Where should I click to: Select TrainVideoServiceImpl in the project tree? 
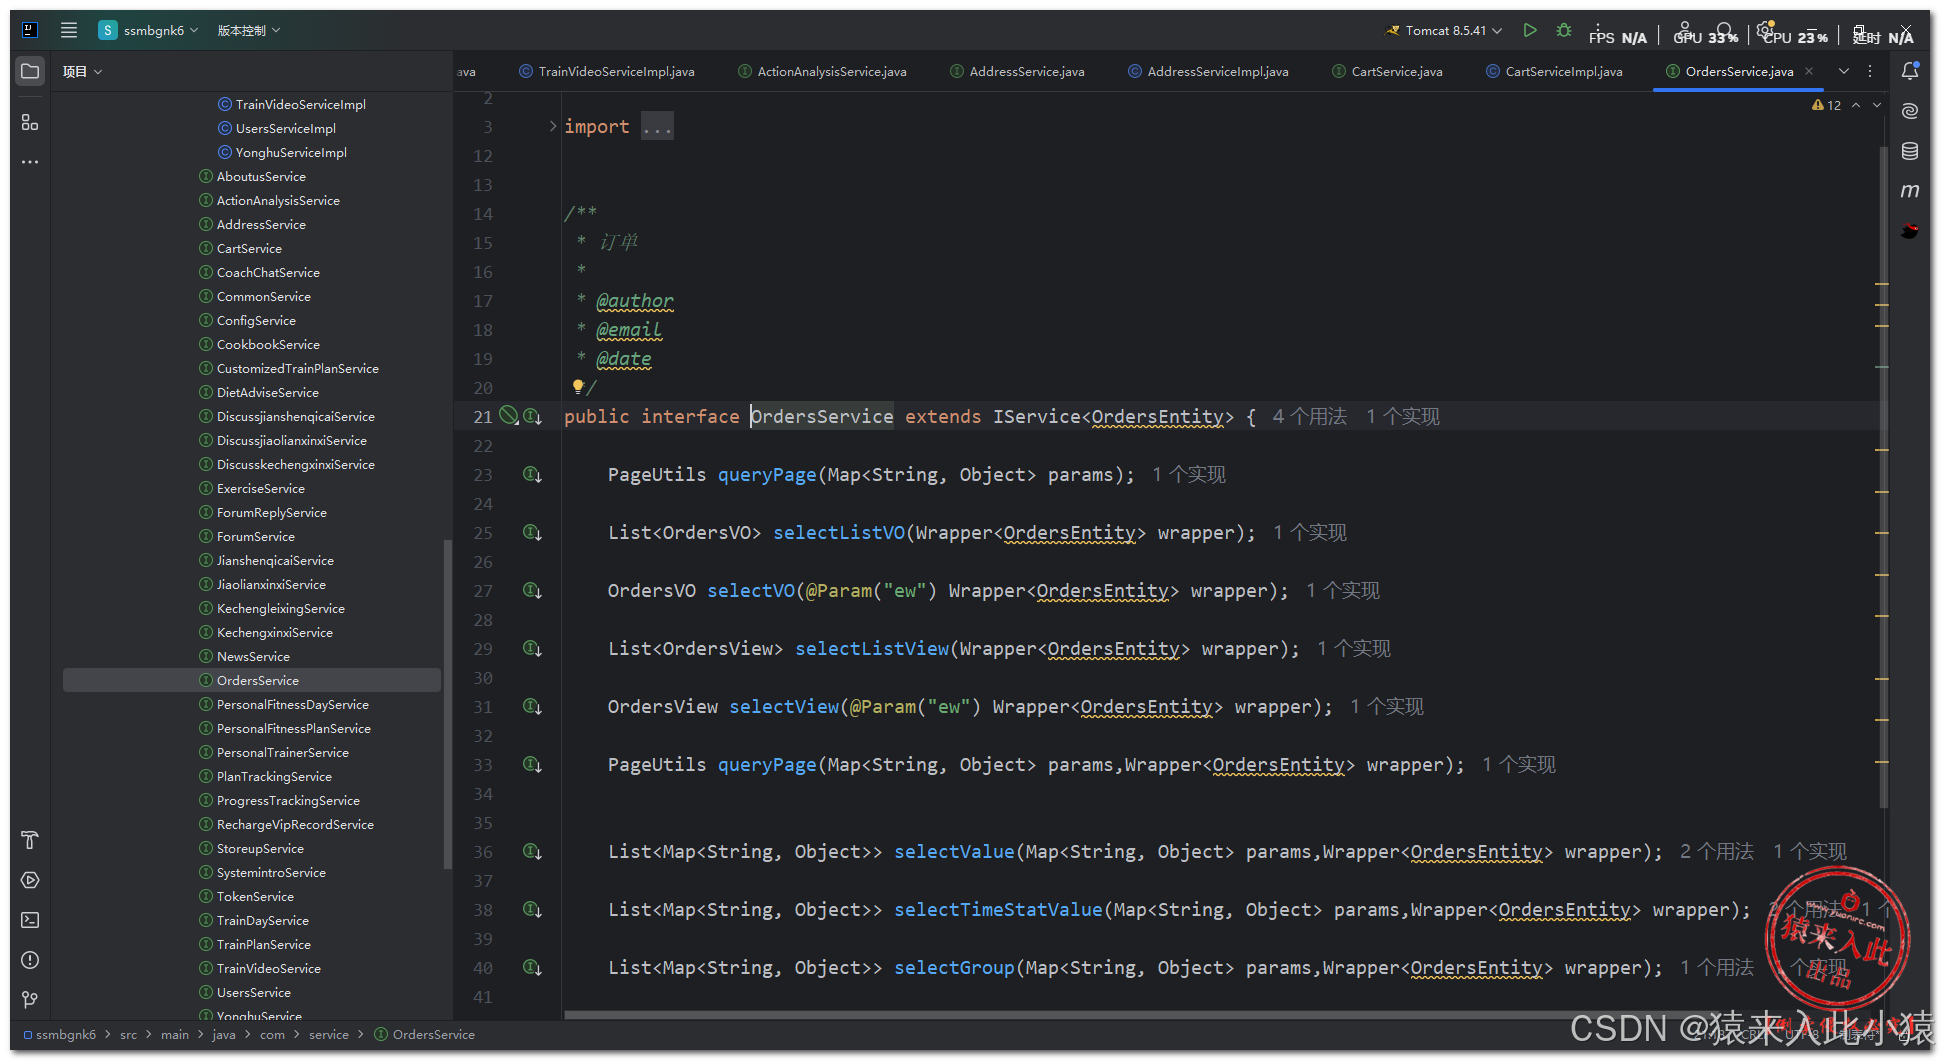coord(300,104)
